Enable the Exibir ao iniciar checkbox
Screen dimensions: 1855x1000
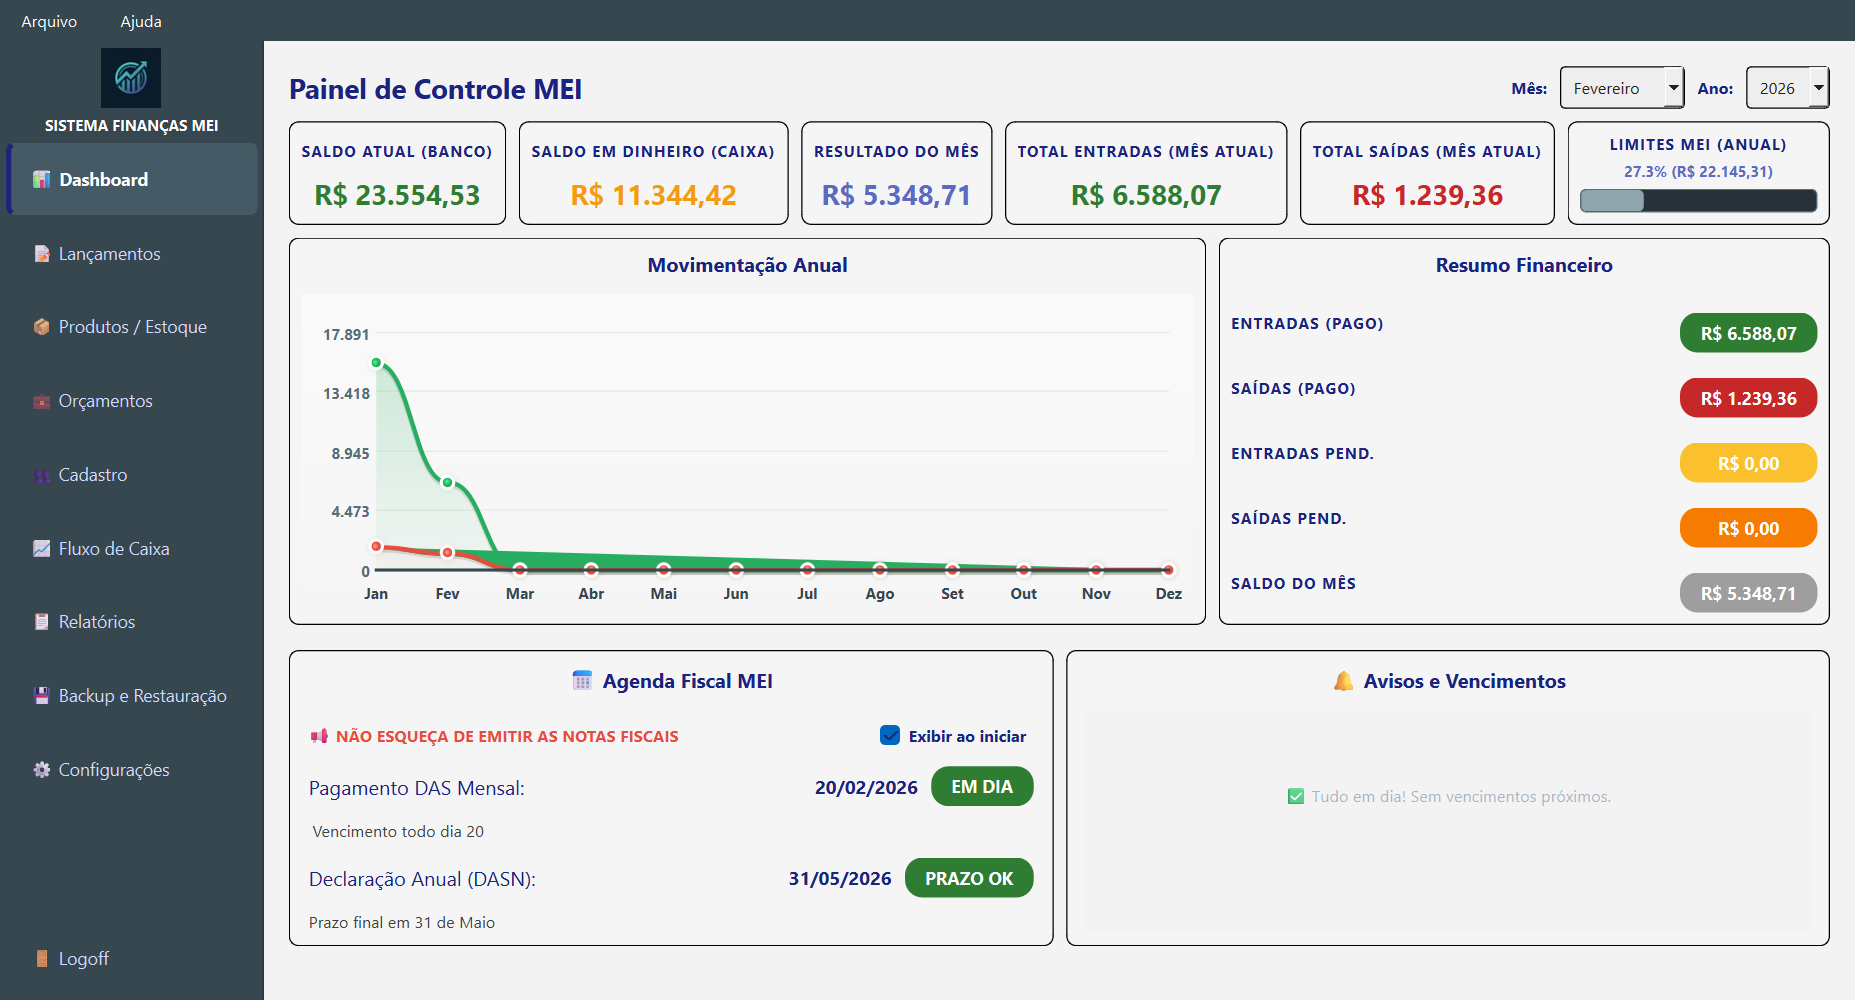click(x=889, y=735)
